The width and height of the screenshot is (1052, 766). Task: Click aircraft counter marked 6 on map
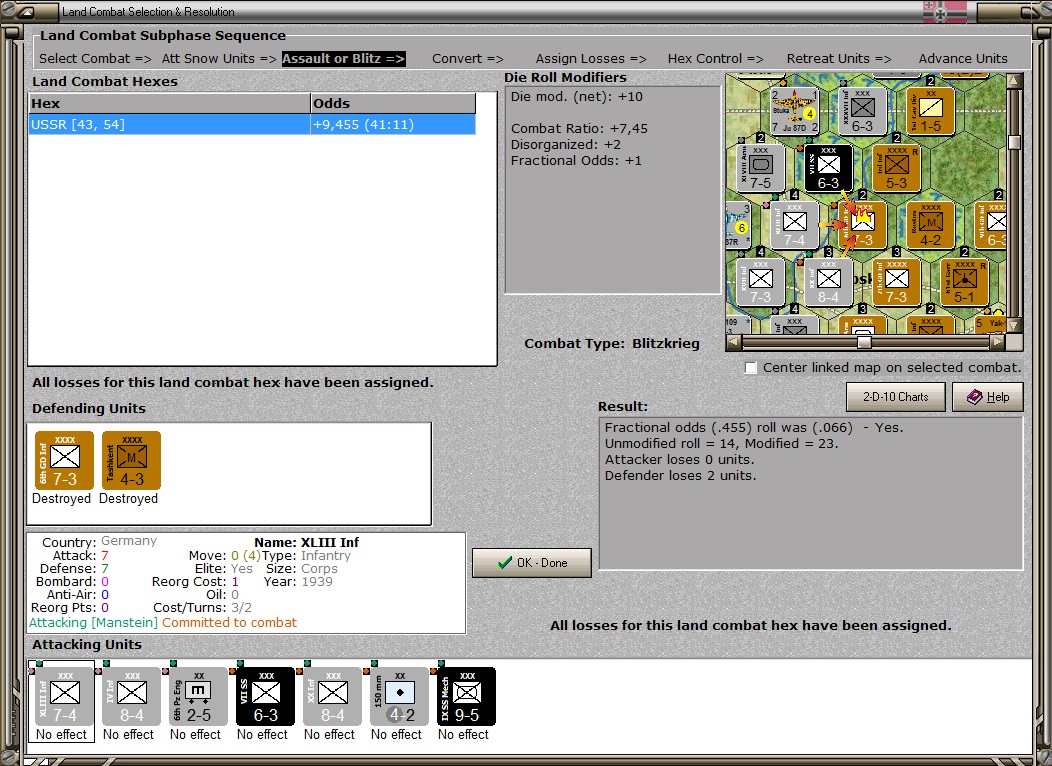tap(738, 225)
